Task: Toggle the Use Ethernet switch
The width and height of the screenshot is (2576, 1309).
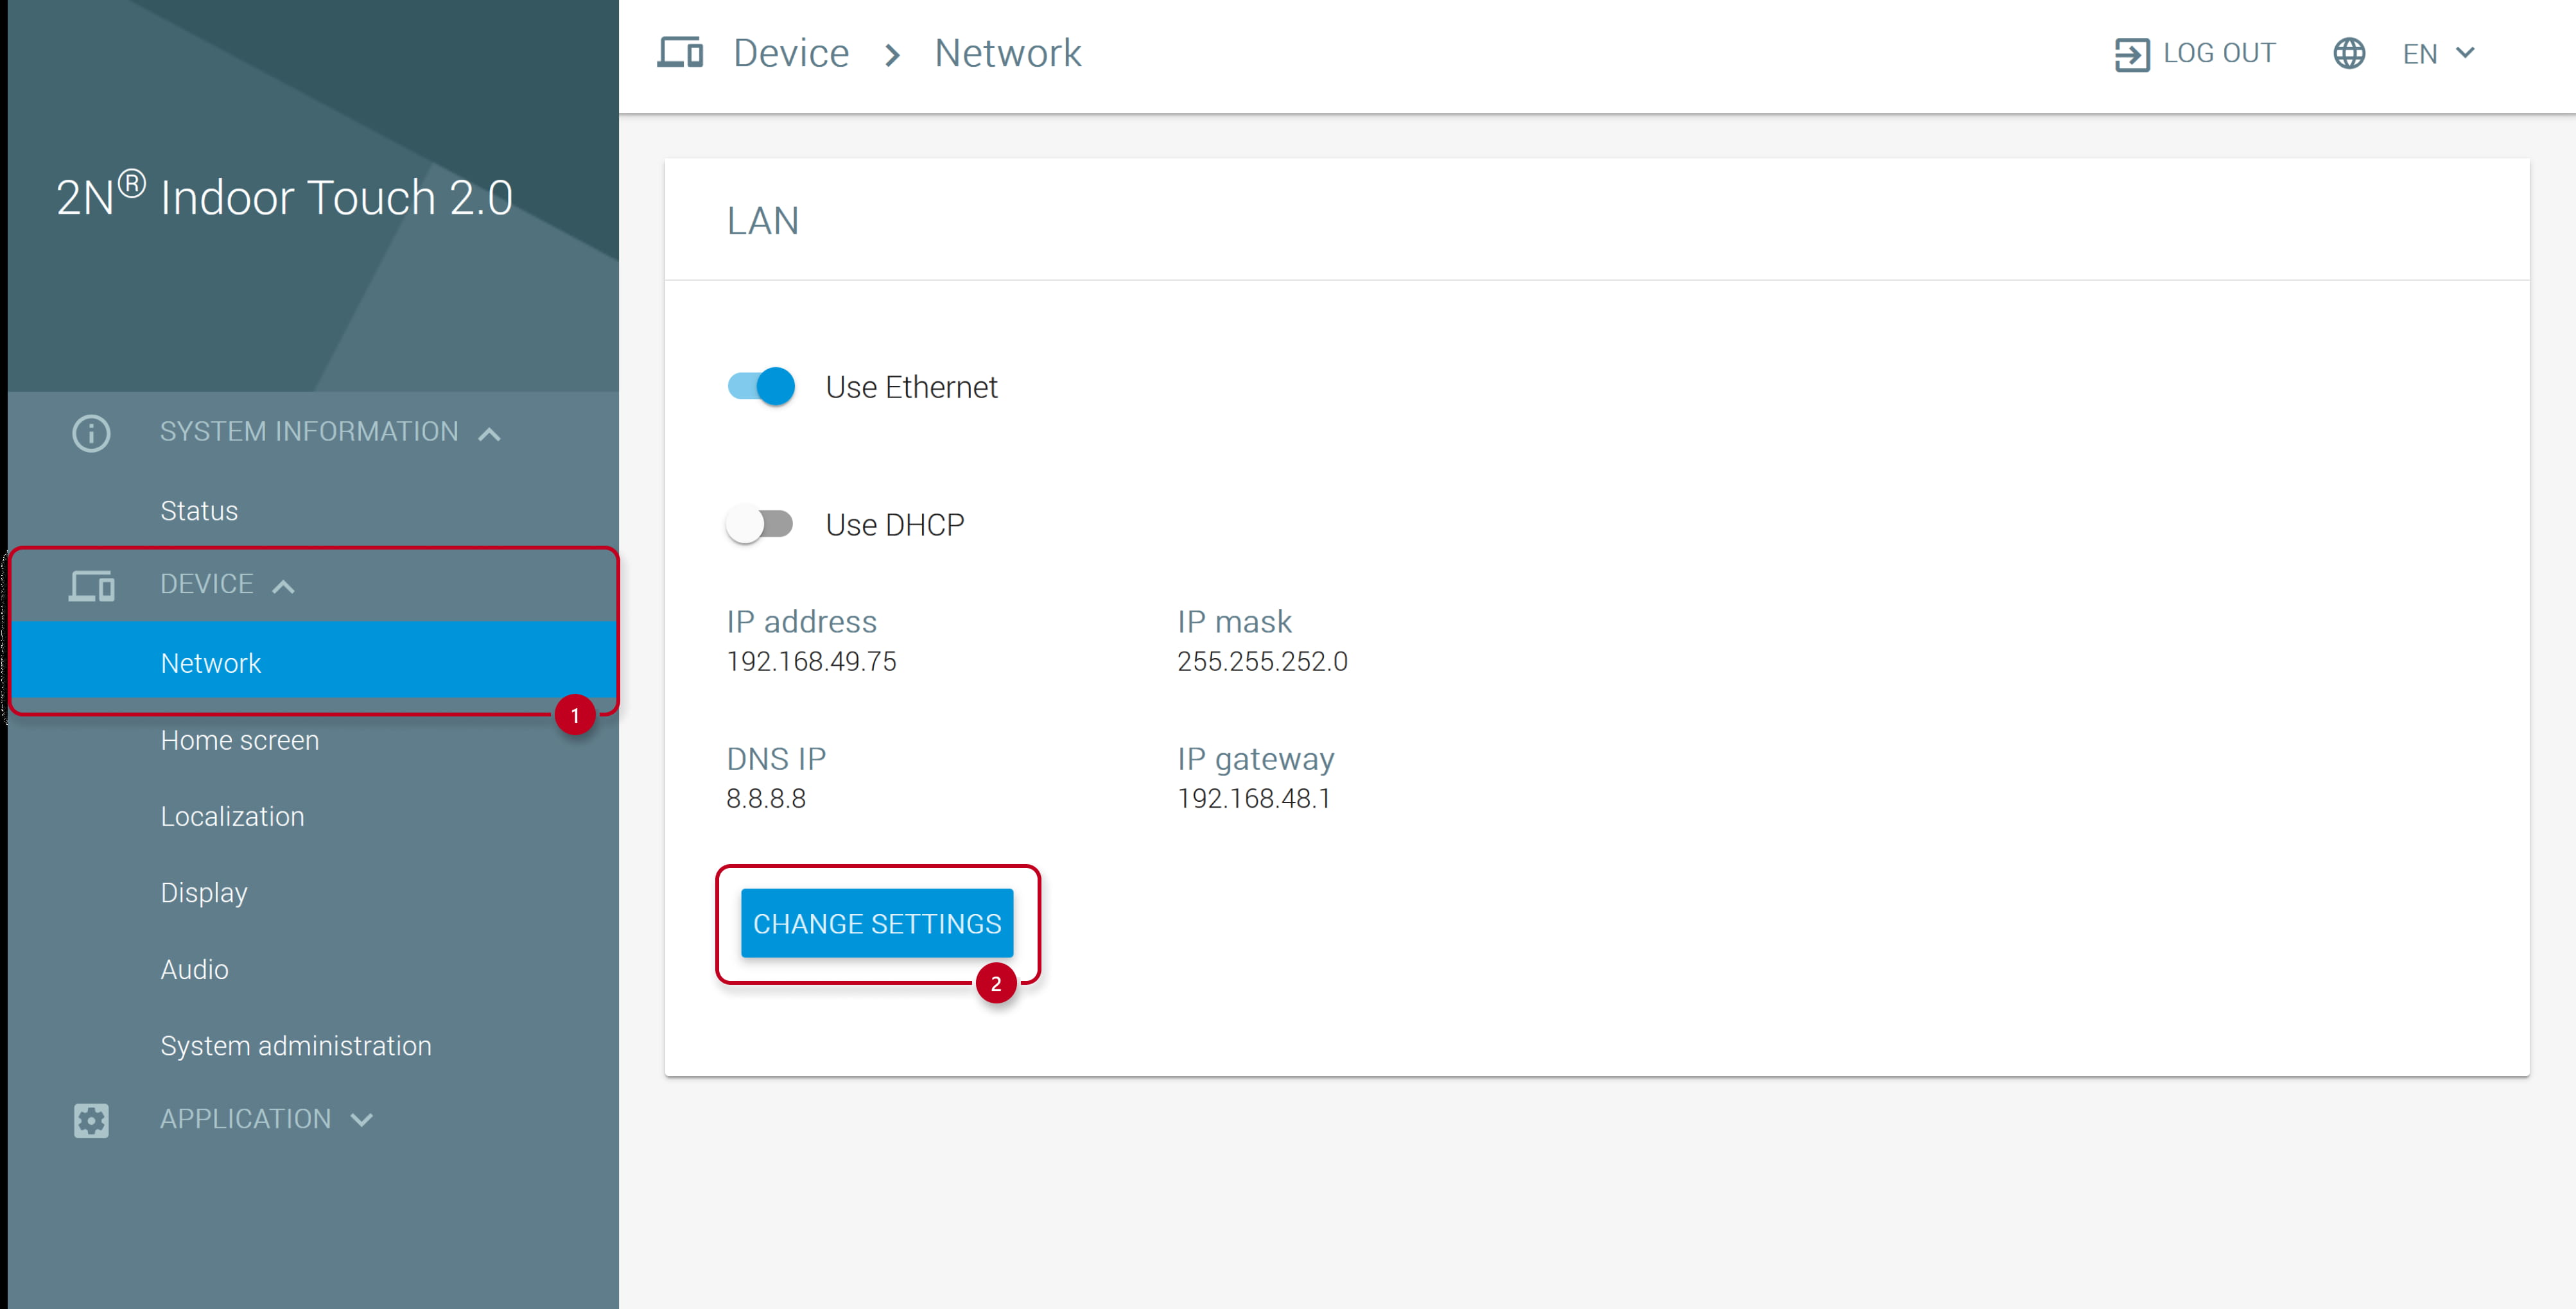Action: [x=761, y=386]
